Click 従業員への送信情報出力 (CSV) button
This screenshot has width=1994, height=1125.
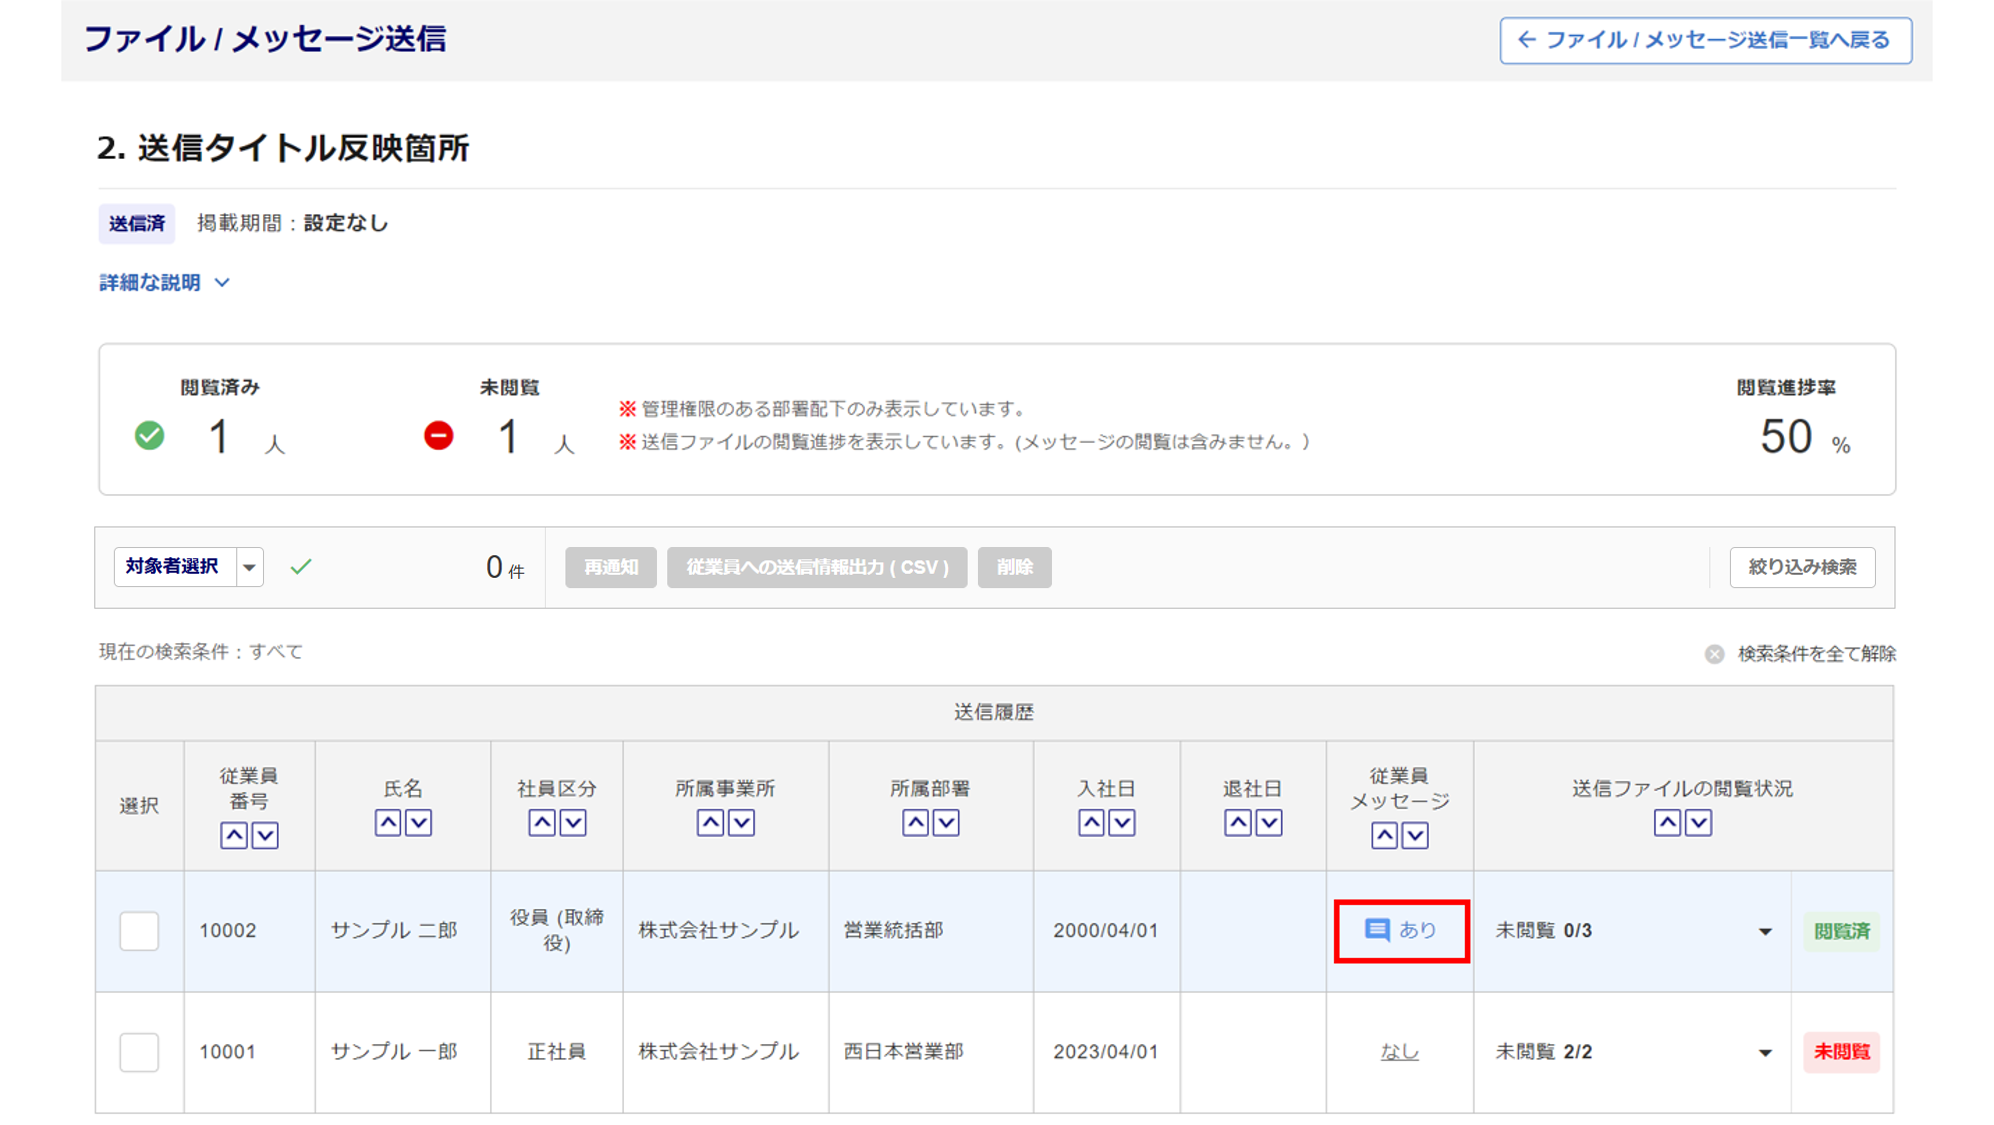[816, 567]
